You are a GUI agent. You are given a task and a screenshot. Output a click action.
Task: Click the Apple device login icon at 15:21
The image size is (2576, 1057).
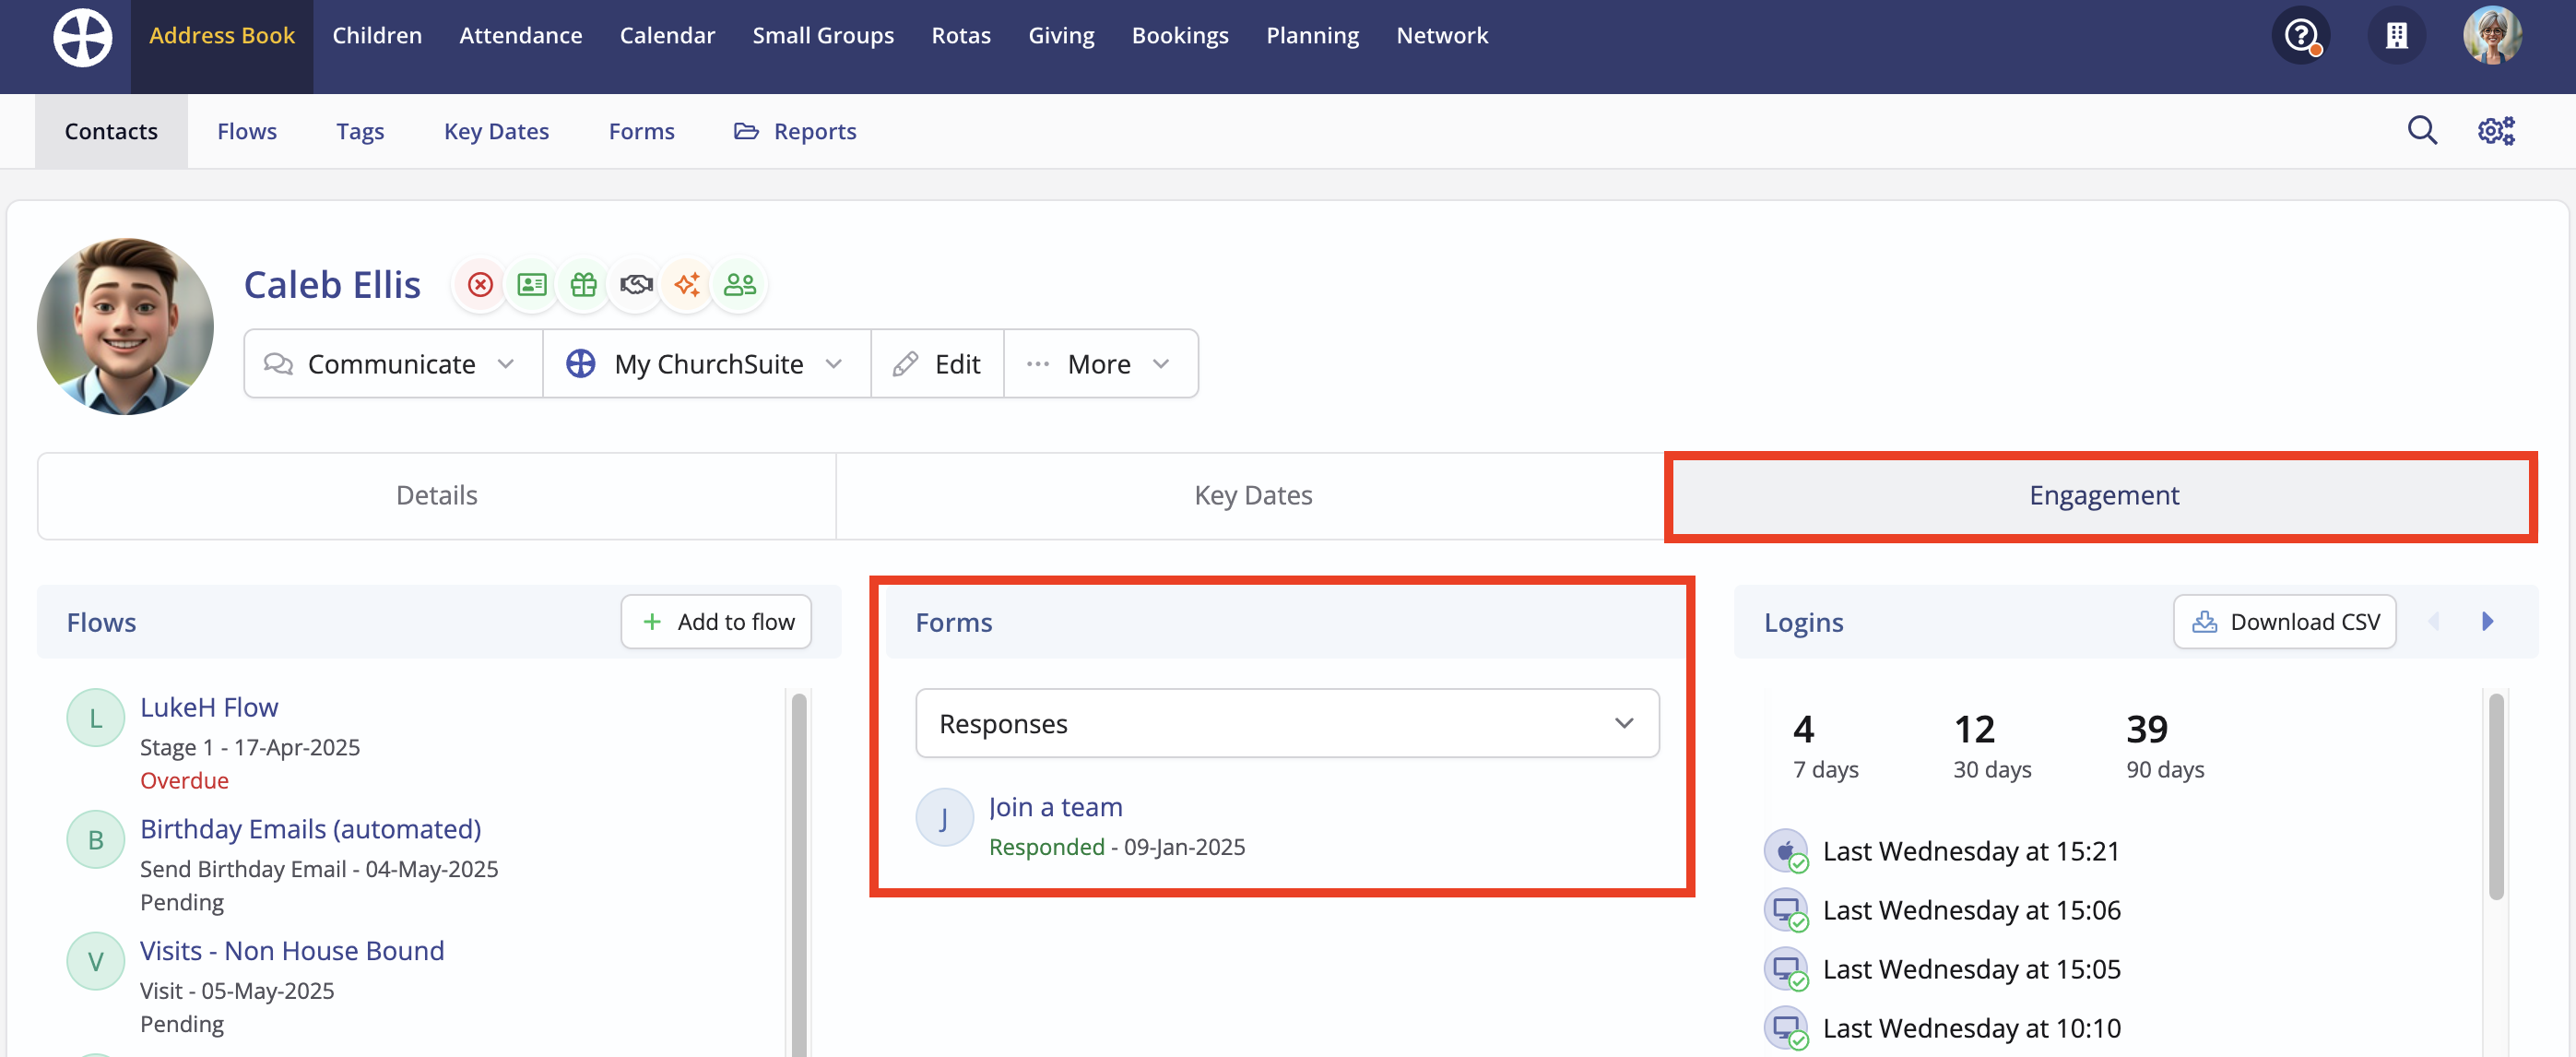(x=1786, y=851)
